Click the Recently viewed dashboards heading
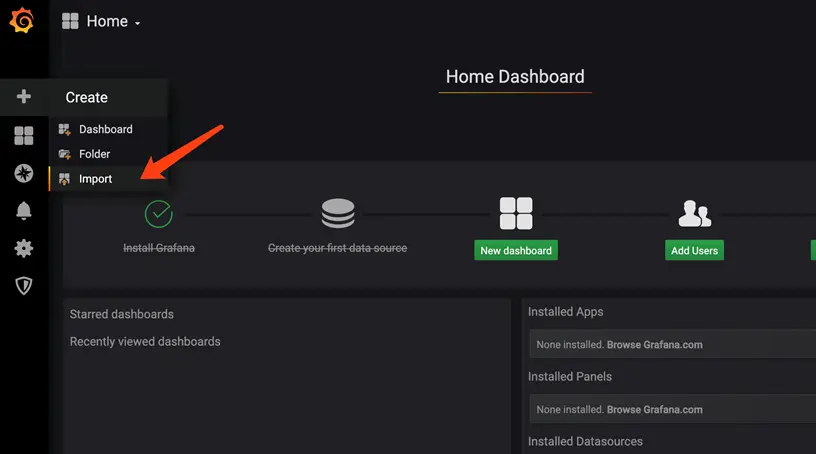Viewport: 816px width, 454px height. click(145, 342)
